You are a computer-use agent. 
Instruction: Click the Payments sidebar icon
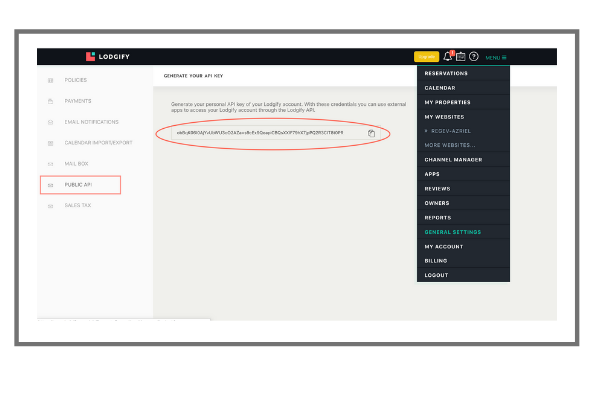(x=51, y=101)
